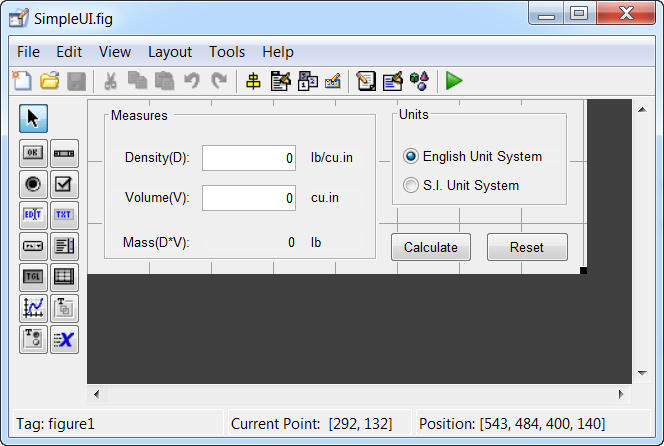The image size is (664, 446).
Task: Open the Align Objects tool
Action: (253, 81)
